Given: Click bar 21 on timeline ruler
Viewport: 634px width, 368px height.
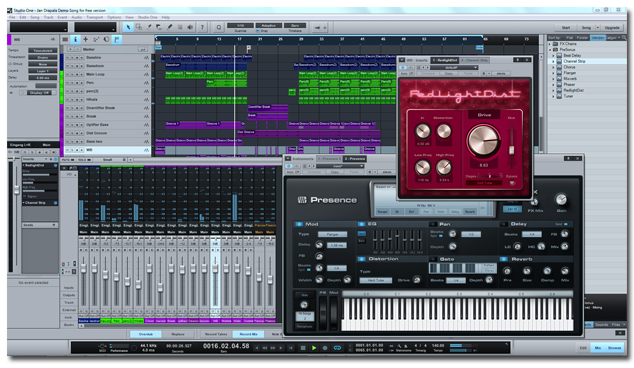Looking at the screenshot, I should click(260, 39).
